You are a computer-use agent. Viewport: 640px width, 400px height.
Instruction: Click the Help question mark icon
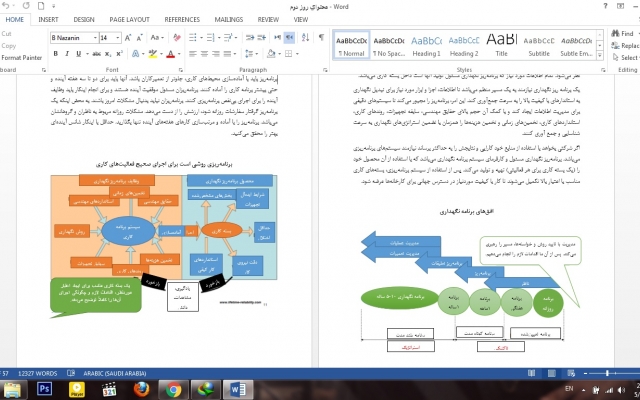pyautogui.click(x=605, y=6)
